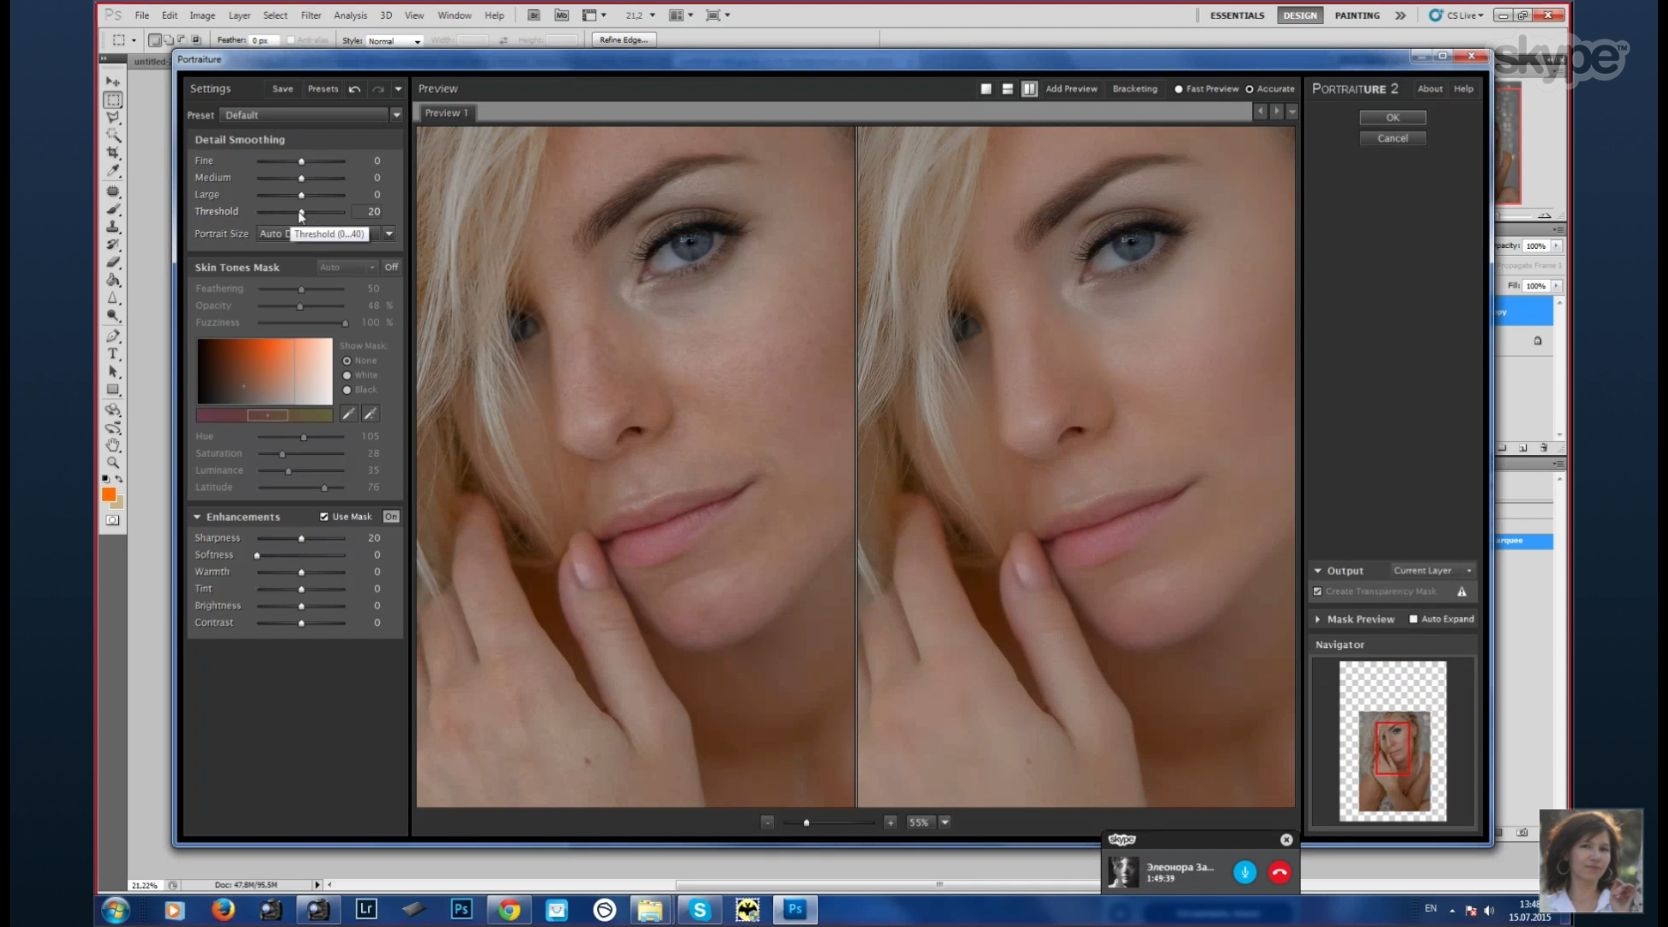Select side-by-side vertical split preview icon
The image size is (1668, 927).
point(1029,89)
